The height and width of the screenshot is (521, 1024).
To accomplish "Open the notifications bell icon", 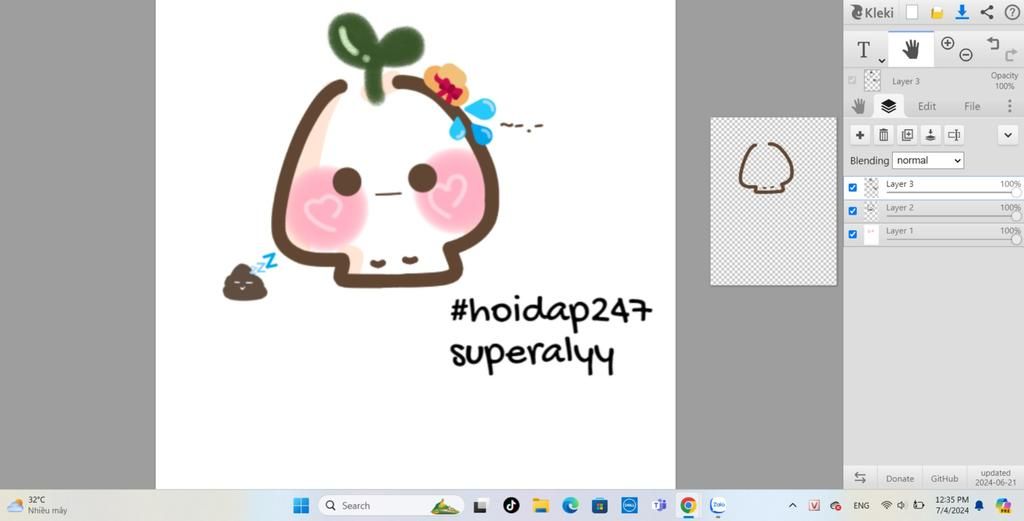I will [x=979, y=505].
